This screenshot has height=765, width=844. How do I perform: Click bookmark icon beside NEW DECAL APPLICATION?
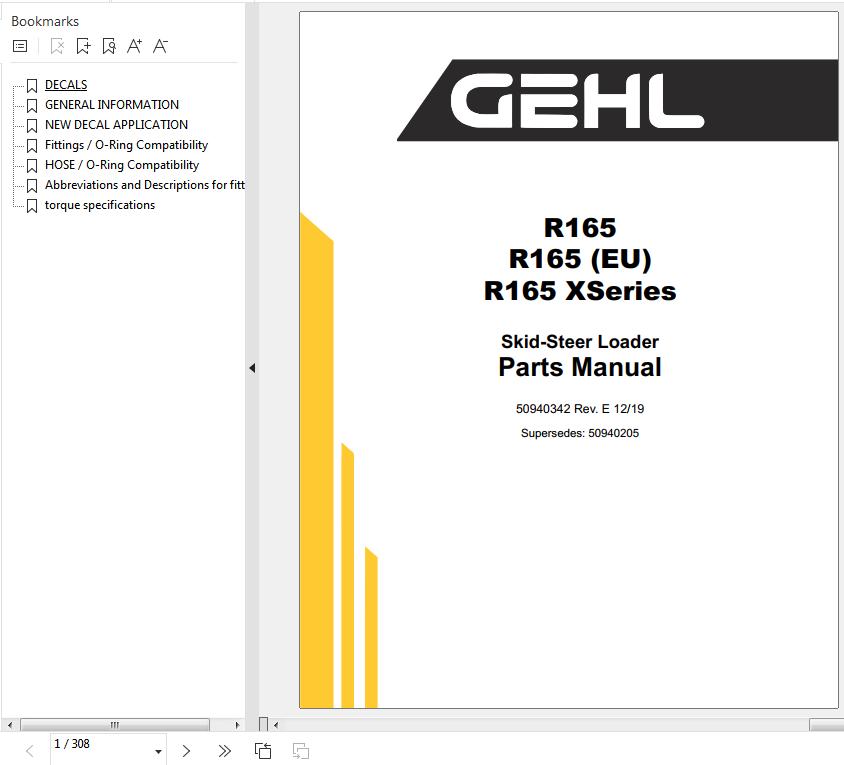[x=32, y=125]
